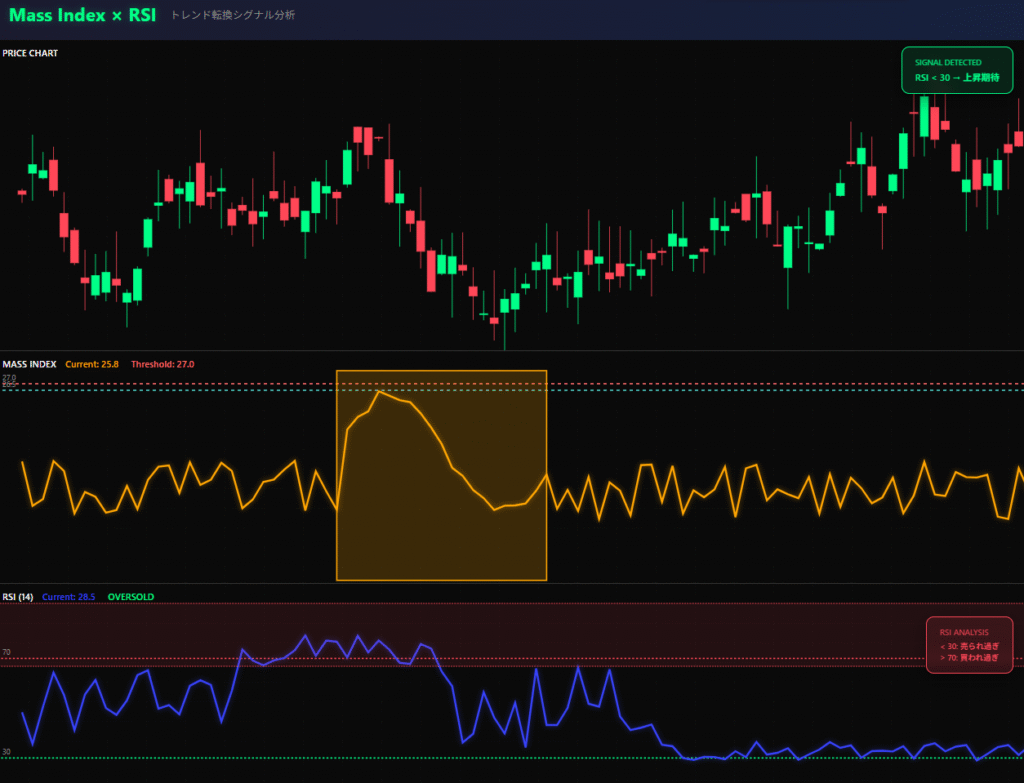Select the "MASS INDEX" panel label

click(x=29, y=364)
